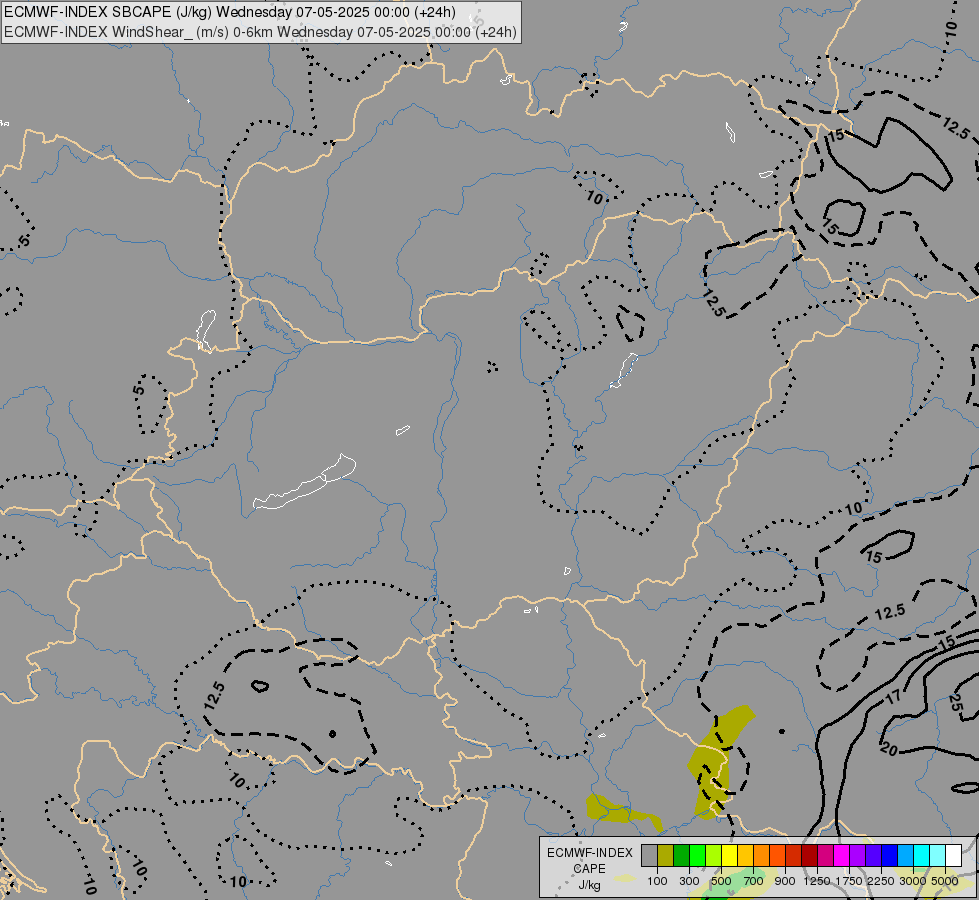The width and height of the screenshot is (979, 900).
Task: Select the pure blue legend swatch
Action: click(890, 855)
